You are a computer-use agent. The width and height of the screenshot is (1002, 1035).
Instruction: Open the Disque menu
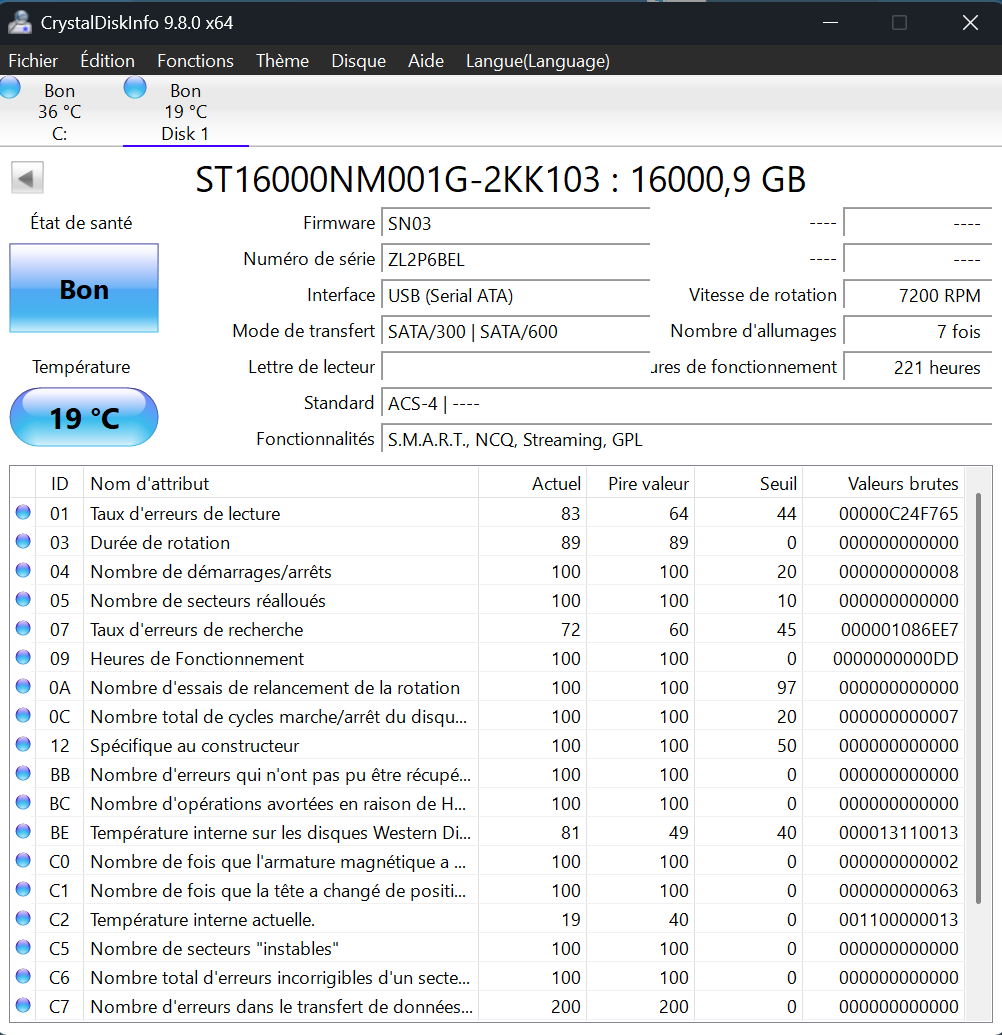[358, 61]
